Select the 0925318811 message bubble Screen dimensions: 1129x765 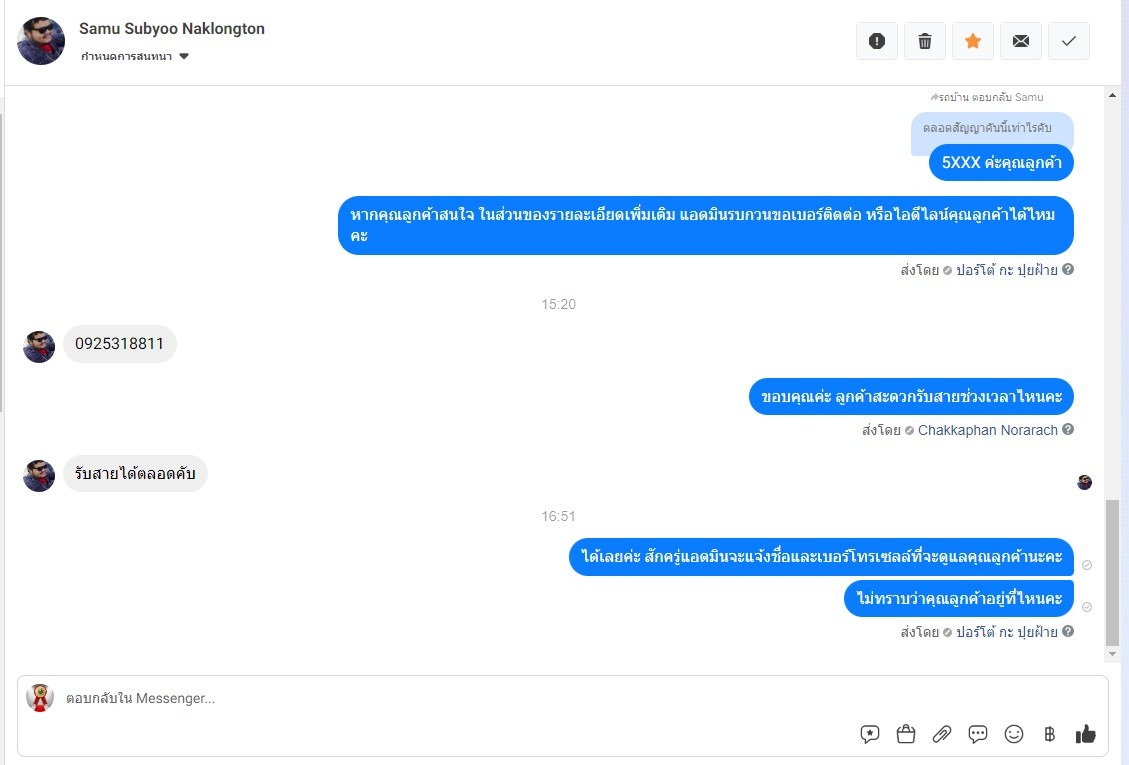[120, 344]
